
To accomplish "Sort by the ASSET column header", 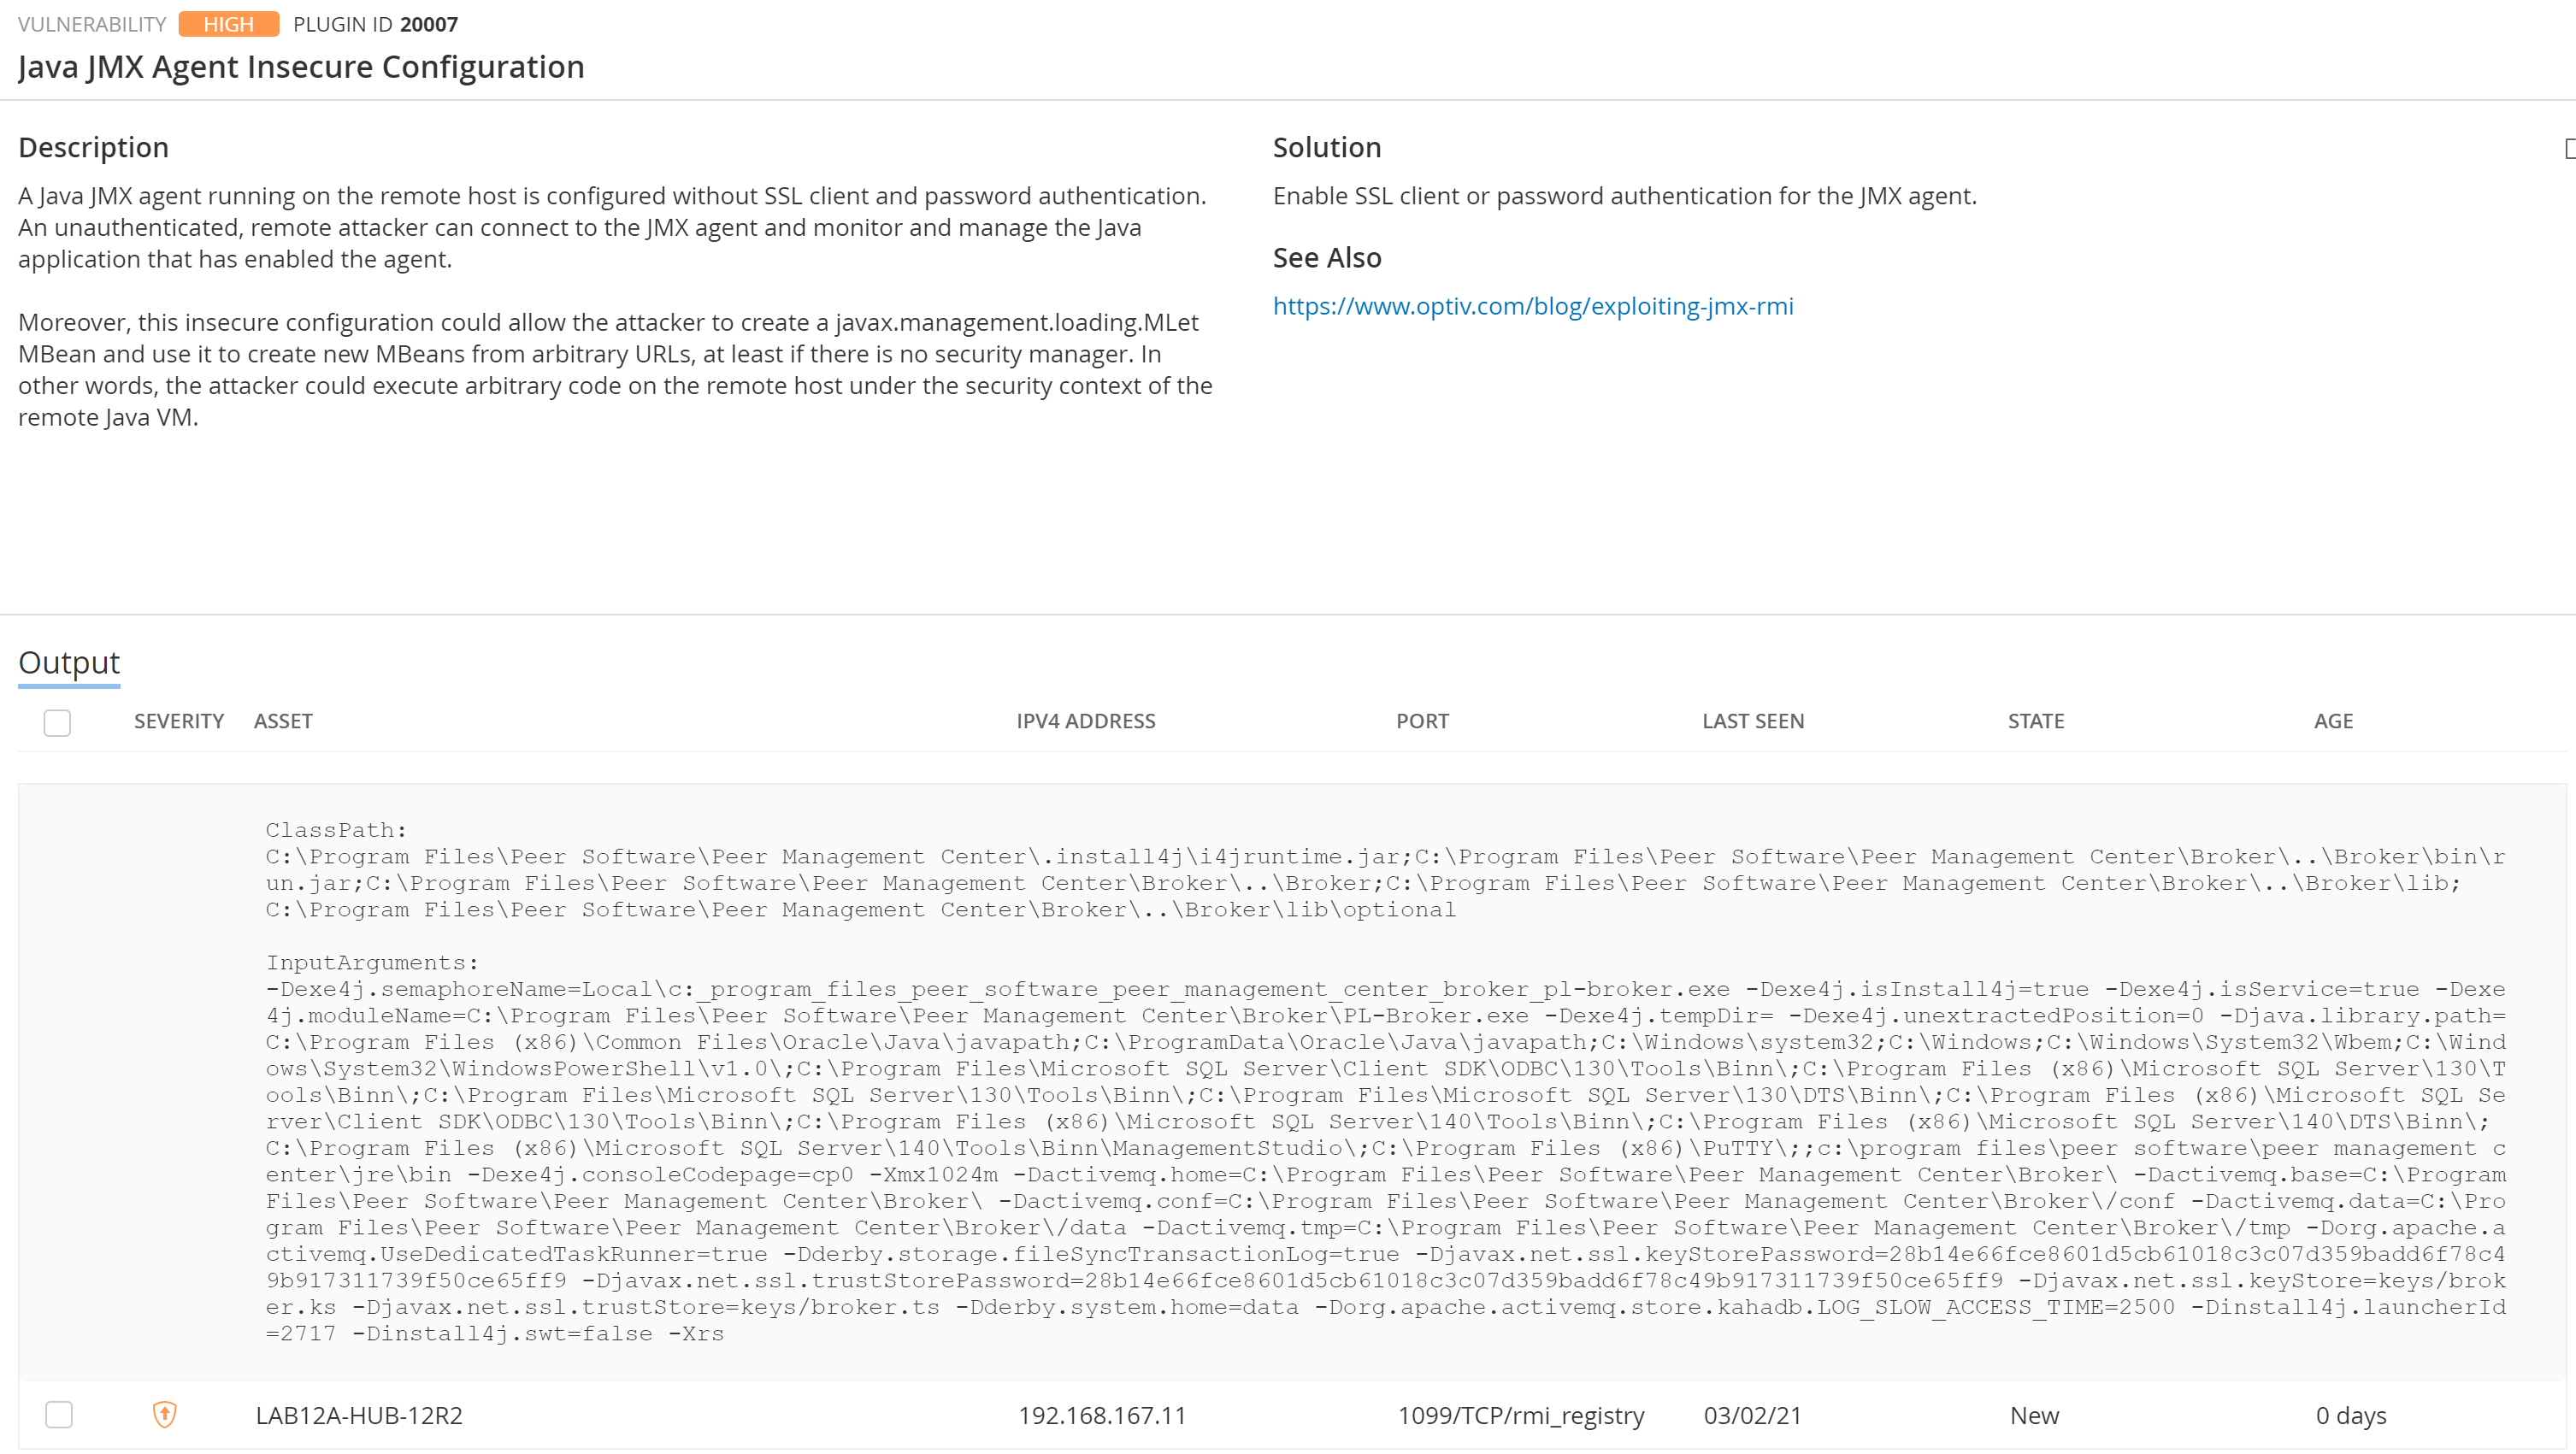I will coord(283,721).
